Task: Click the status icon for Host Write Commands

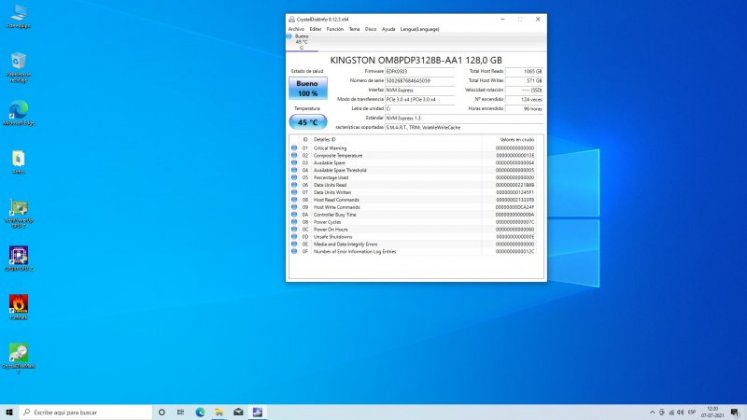Action: click(x=294, y=207)
